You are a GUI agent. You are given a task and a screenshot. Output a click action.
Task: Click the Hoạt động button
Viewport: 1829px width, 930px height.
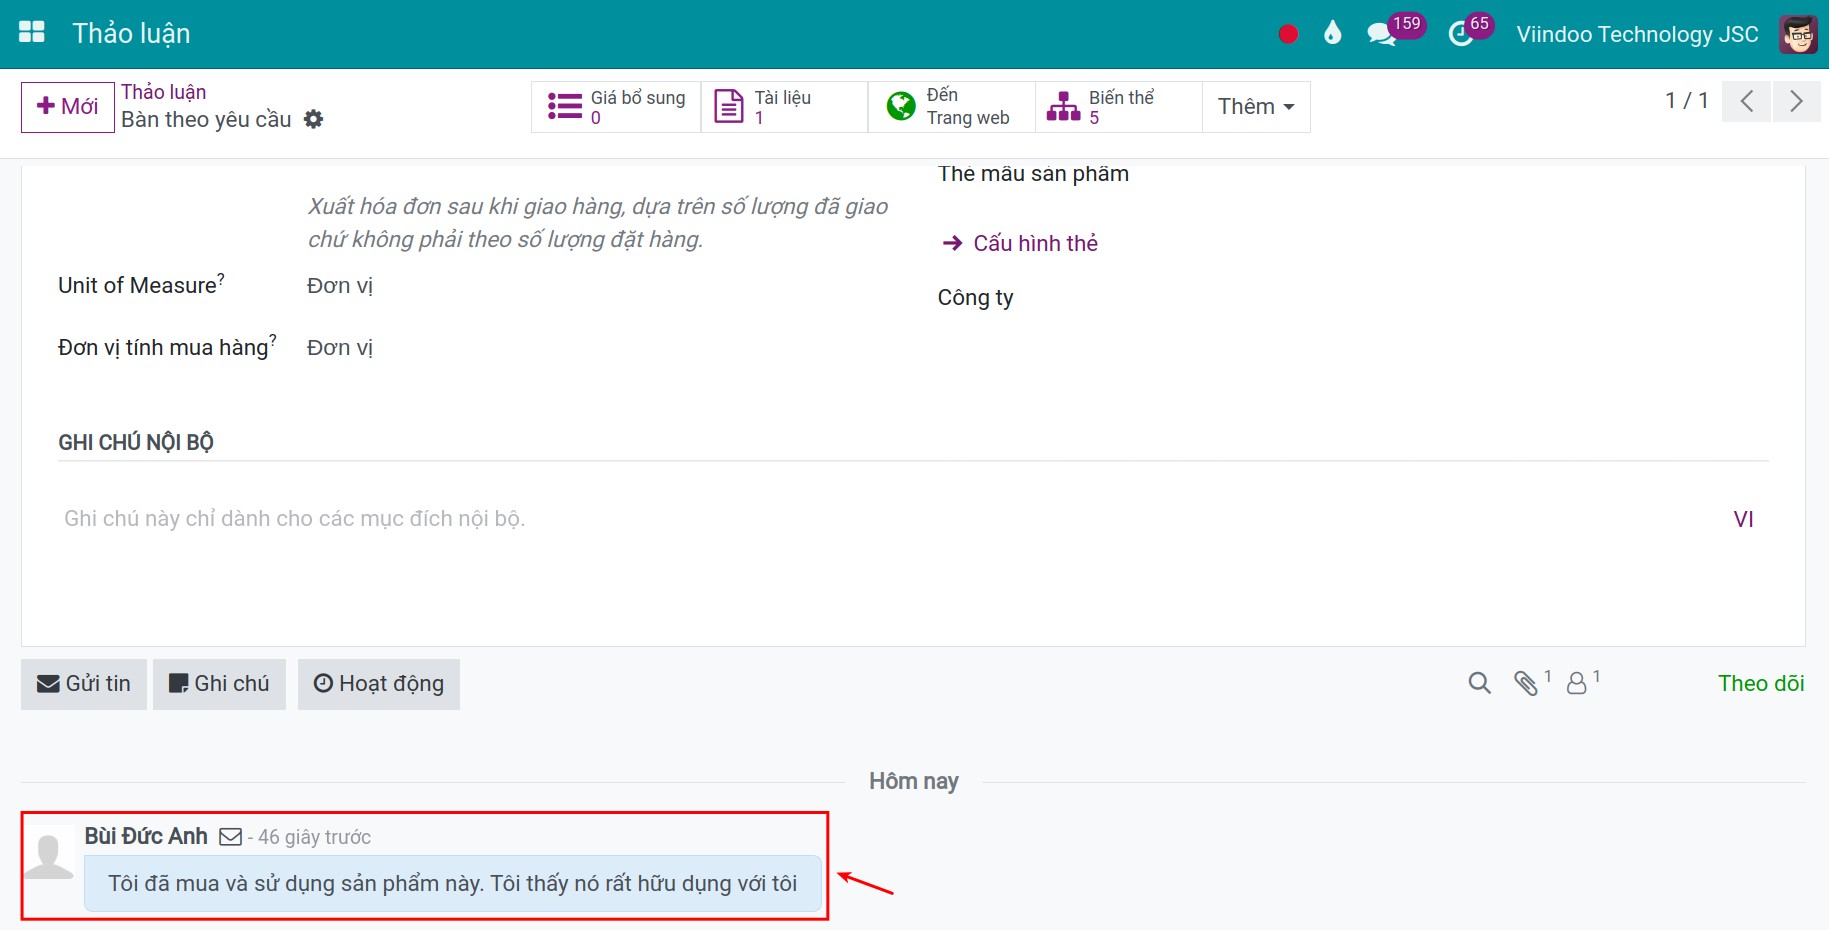pos(379,684)
